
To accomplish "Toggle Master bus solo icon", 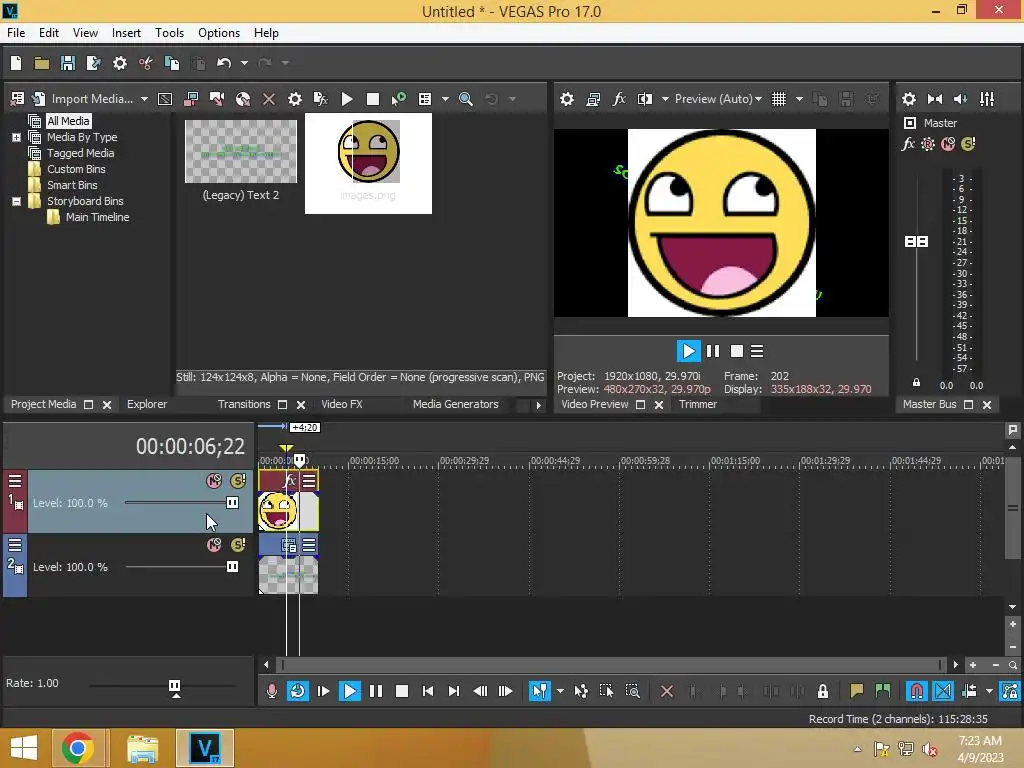I will coord(968,144).
